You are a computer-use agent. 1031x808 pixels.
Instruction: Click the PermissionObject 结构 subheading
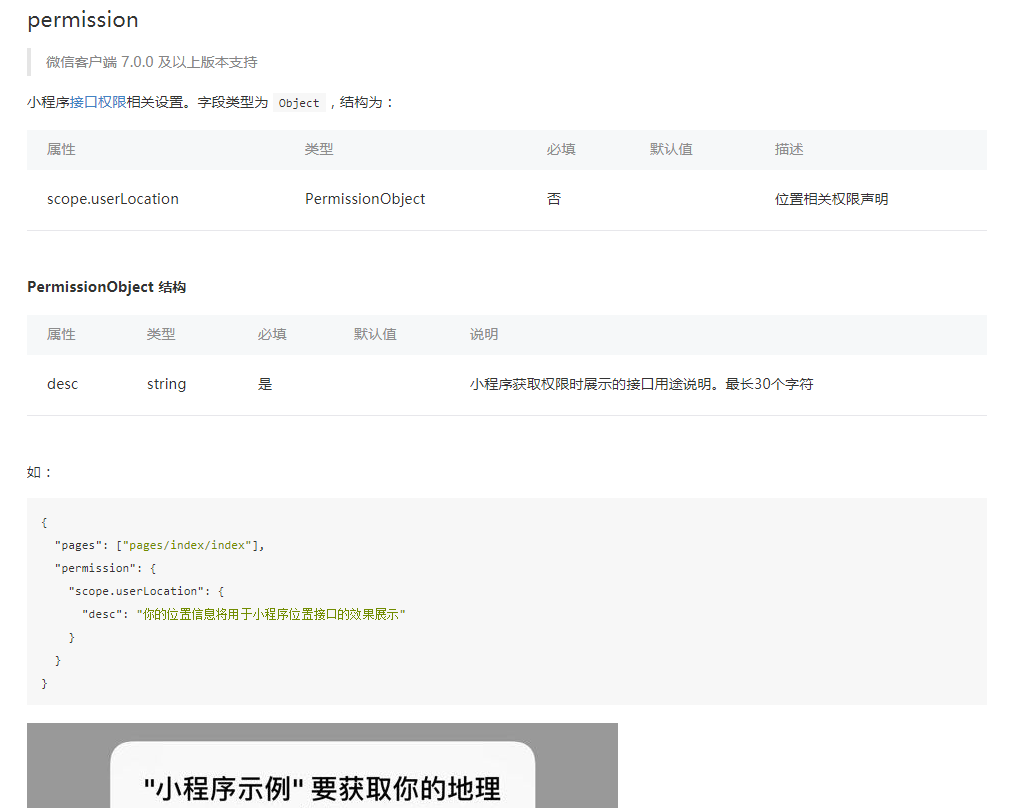(x=107, y=287)
